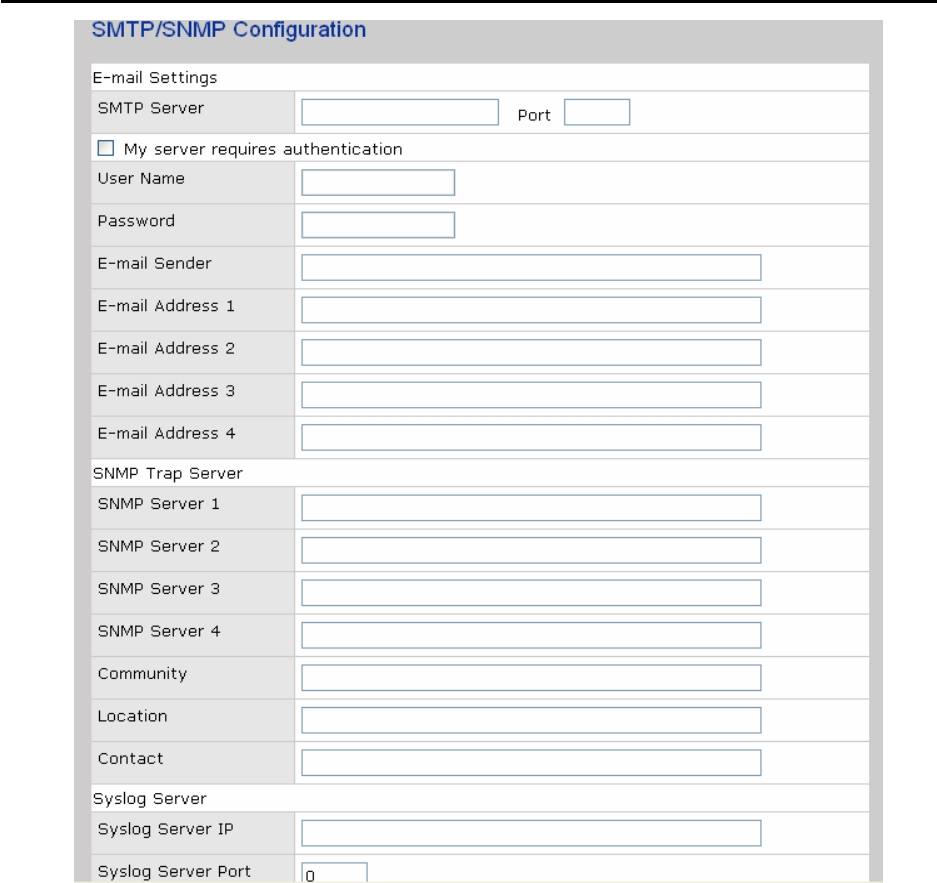
Task: Select the Password input field
Action: 378,225
